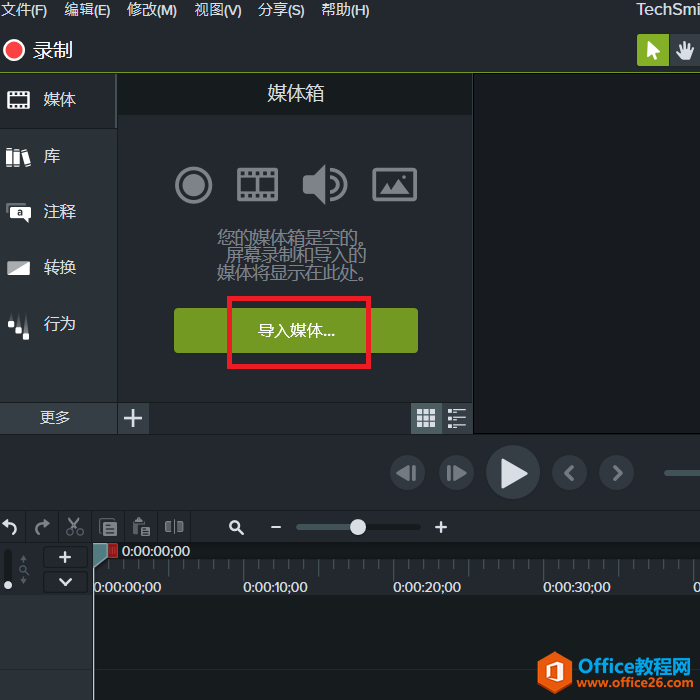Click the timeline playhead marker
The image size is (700, 700).
coord(100,554)
